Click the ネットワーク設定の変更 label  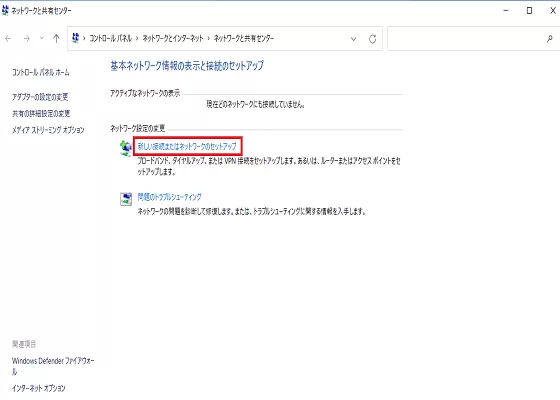(x=138, y=128)
